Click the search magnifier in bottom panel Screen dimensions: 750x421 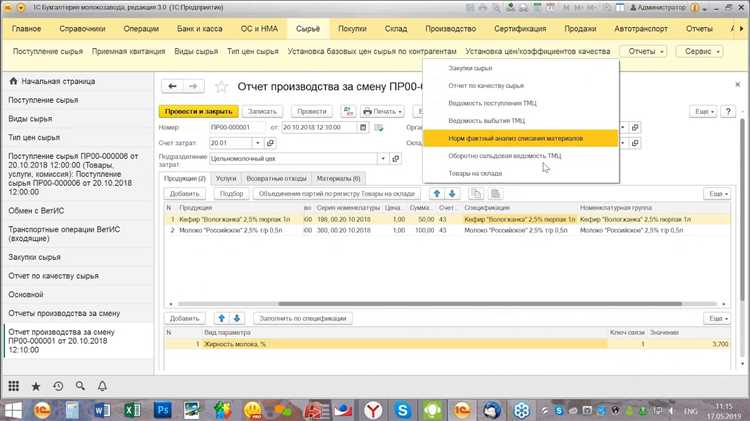click(x=80, y=385)
